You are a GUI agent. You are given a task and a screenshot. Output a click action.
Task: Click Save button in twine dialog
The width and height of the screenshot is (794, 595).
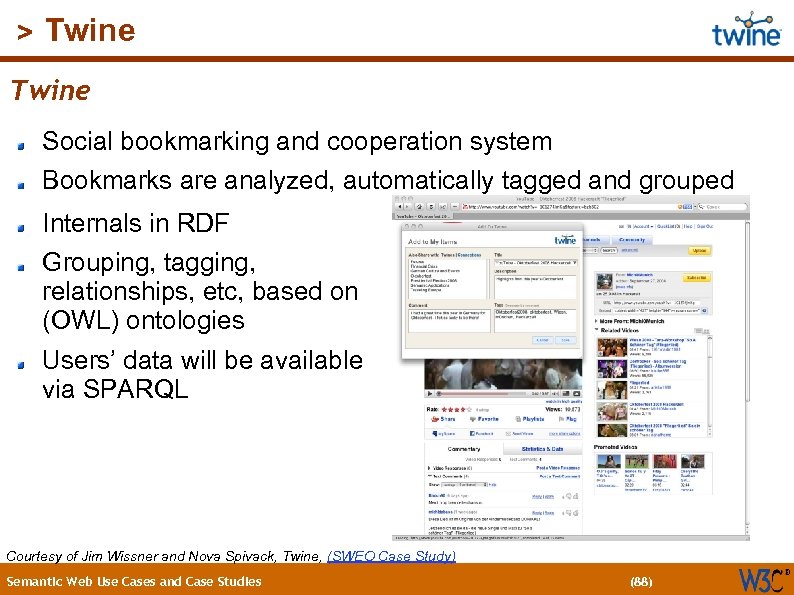coord(566,340)
